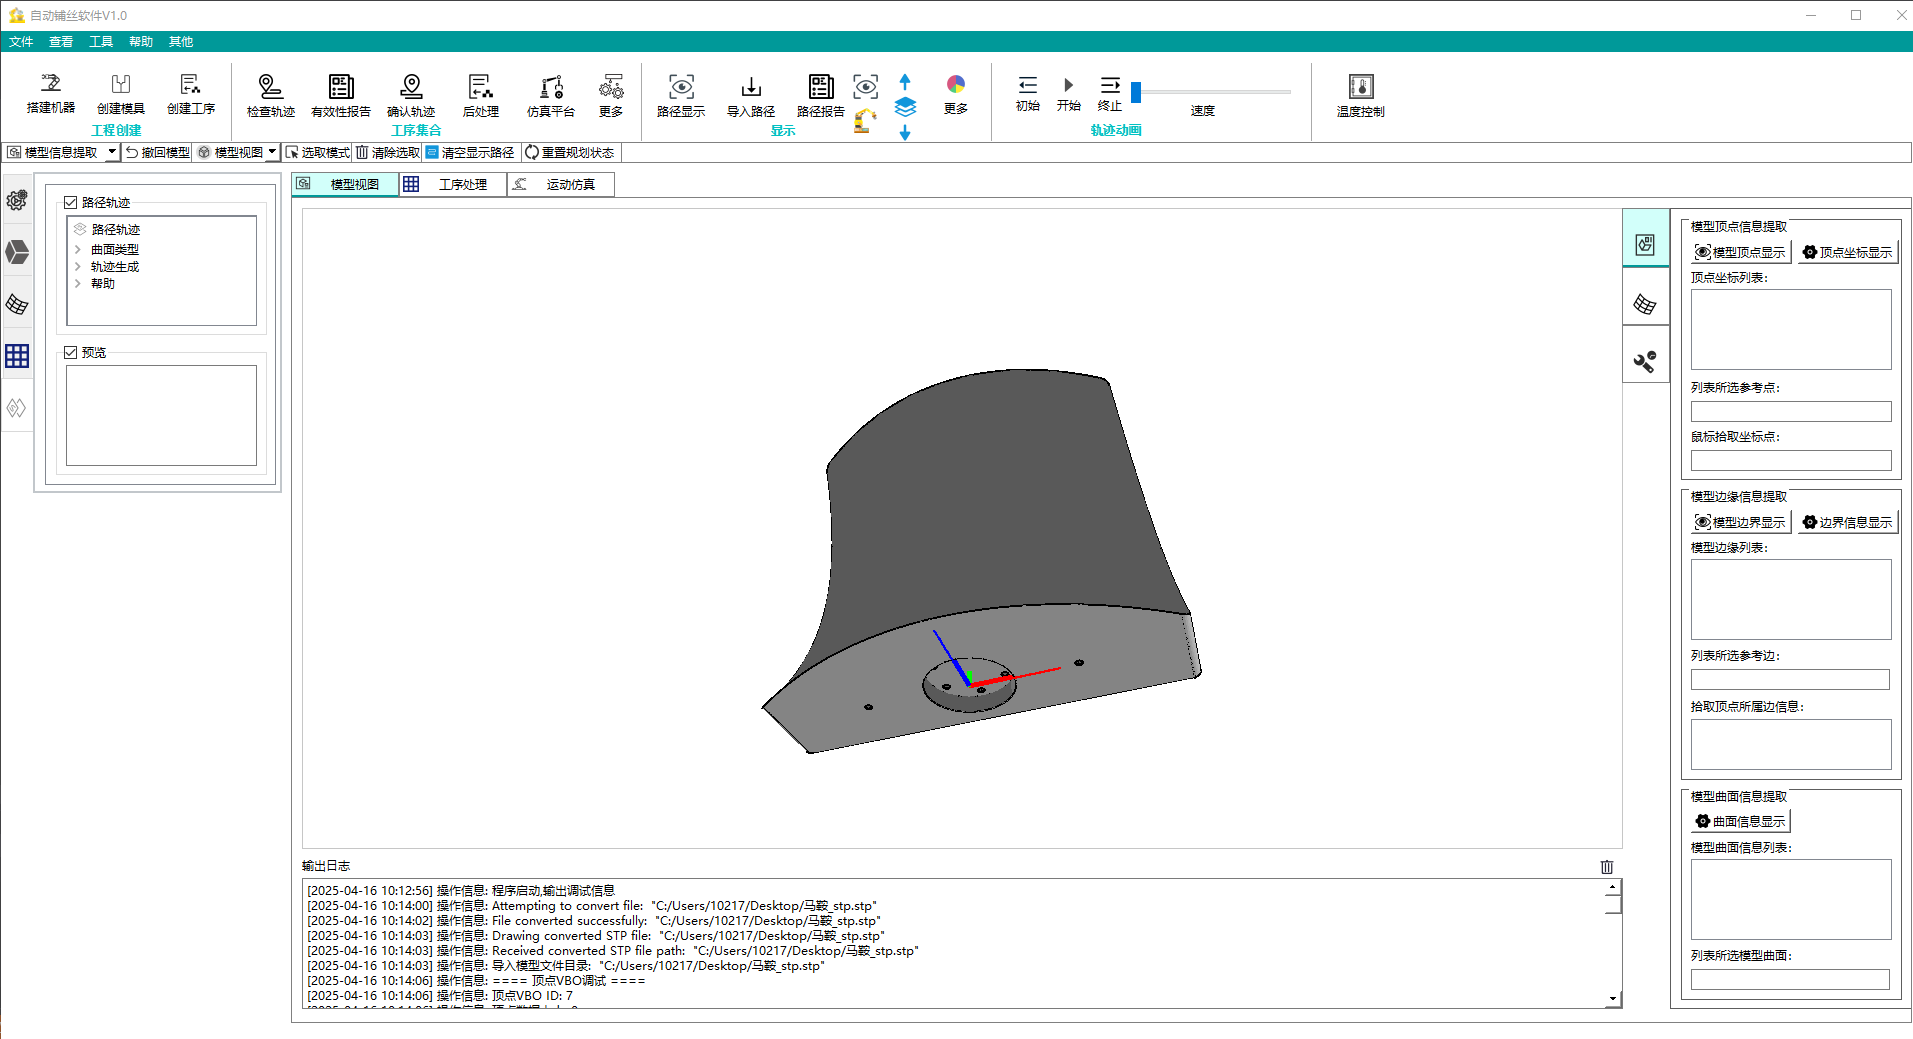
Task: Toggle 选取模式 selection mode
Action: click(x=317, y=152)
